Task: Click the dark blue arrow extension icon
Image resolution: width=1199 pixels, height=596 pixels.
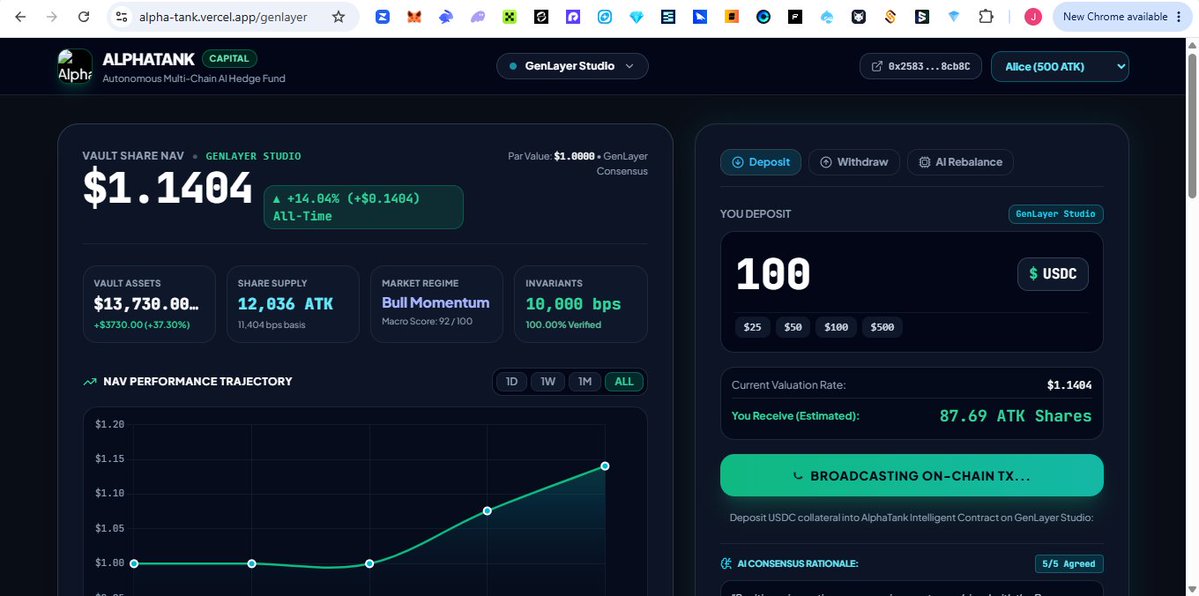Action: [x=700, y=16]
